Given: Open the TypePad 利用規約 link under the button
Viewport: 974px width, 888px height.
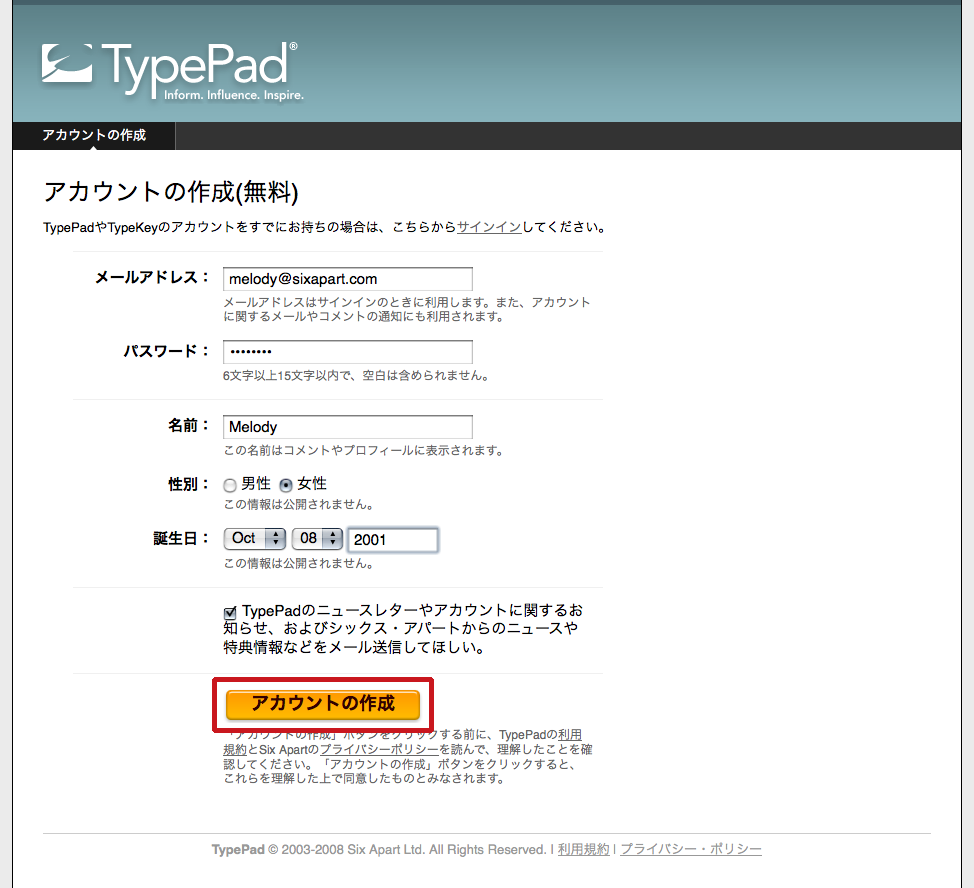Looking at the screenshot, I should (x=570, y=735).
